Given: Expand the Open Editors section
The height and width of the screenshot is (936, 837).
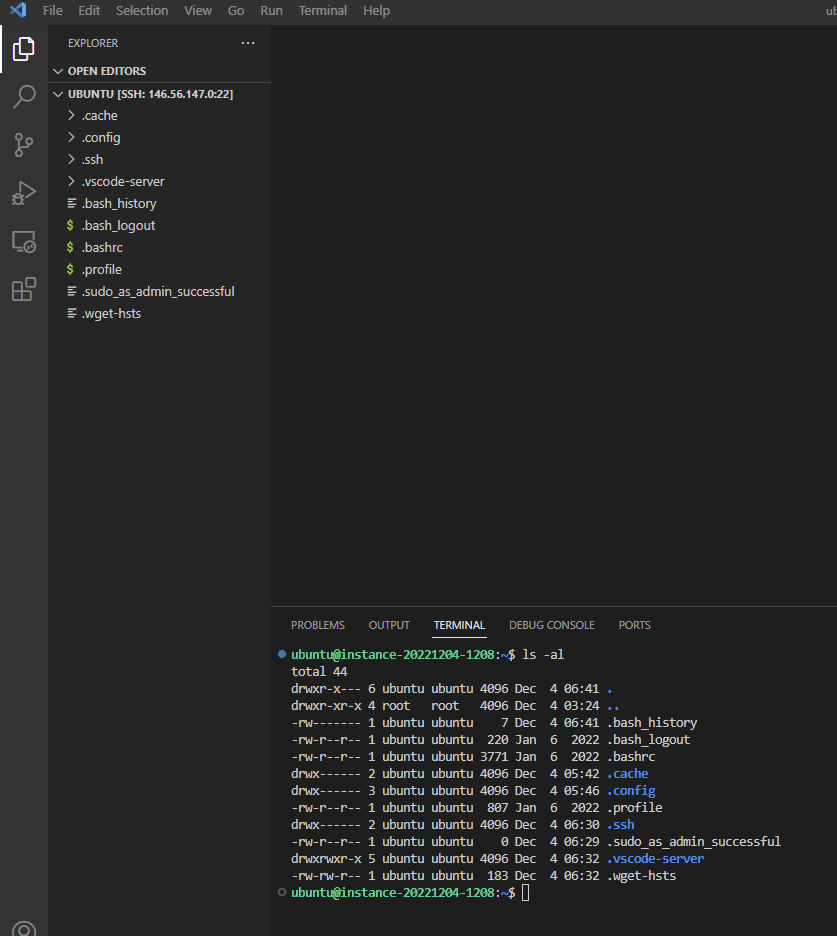Looking at the screenshot, I should coord(106,71).
